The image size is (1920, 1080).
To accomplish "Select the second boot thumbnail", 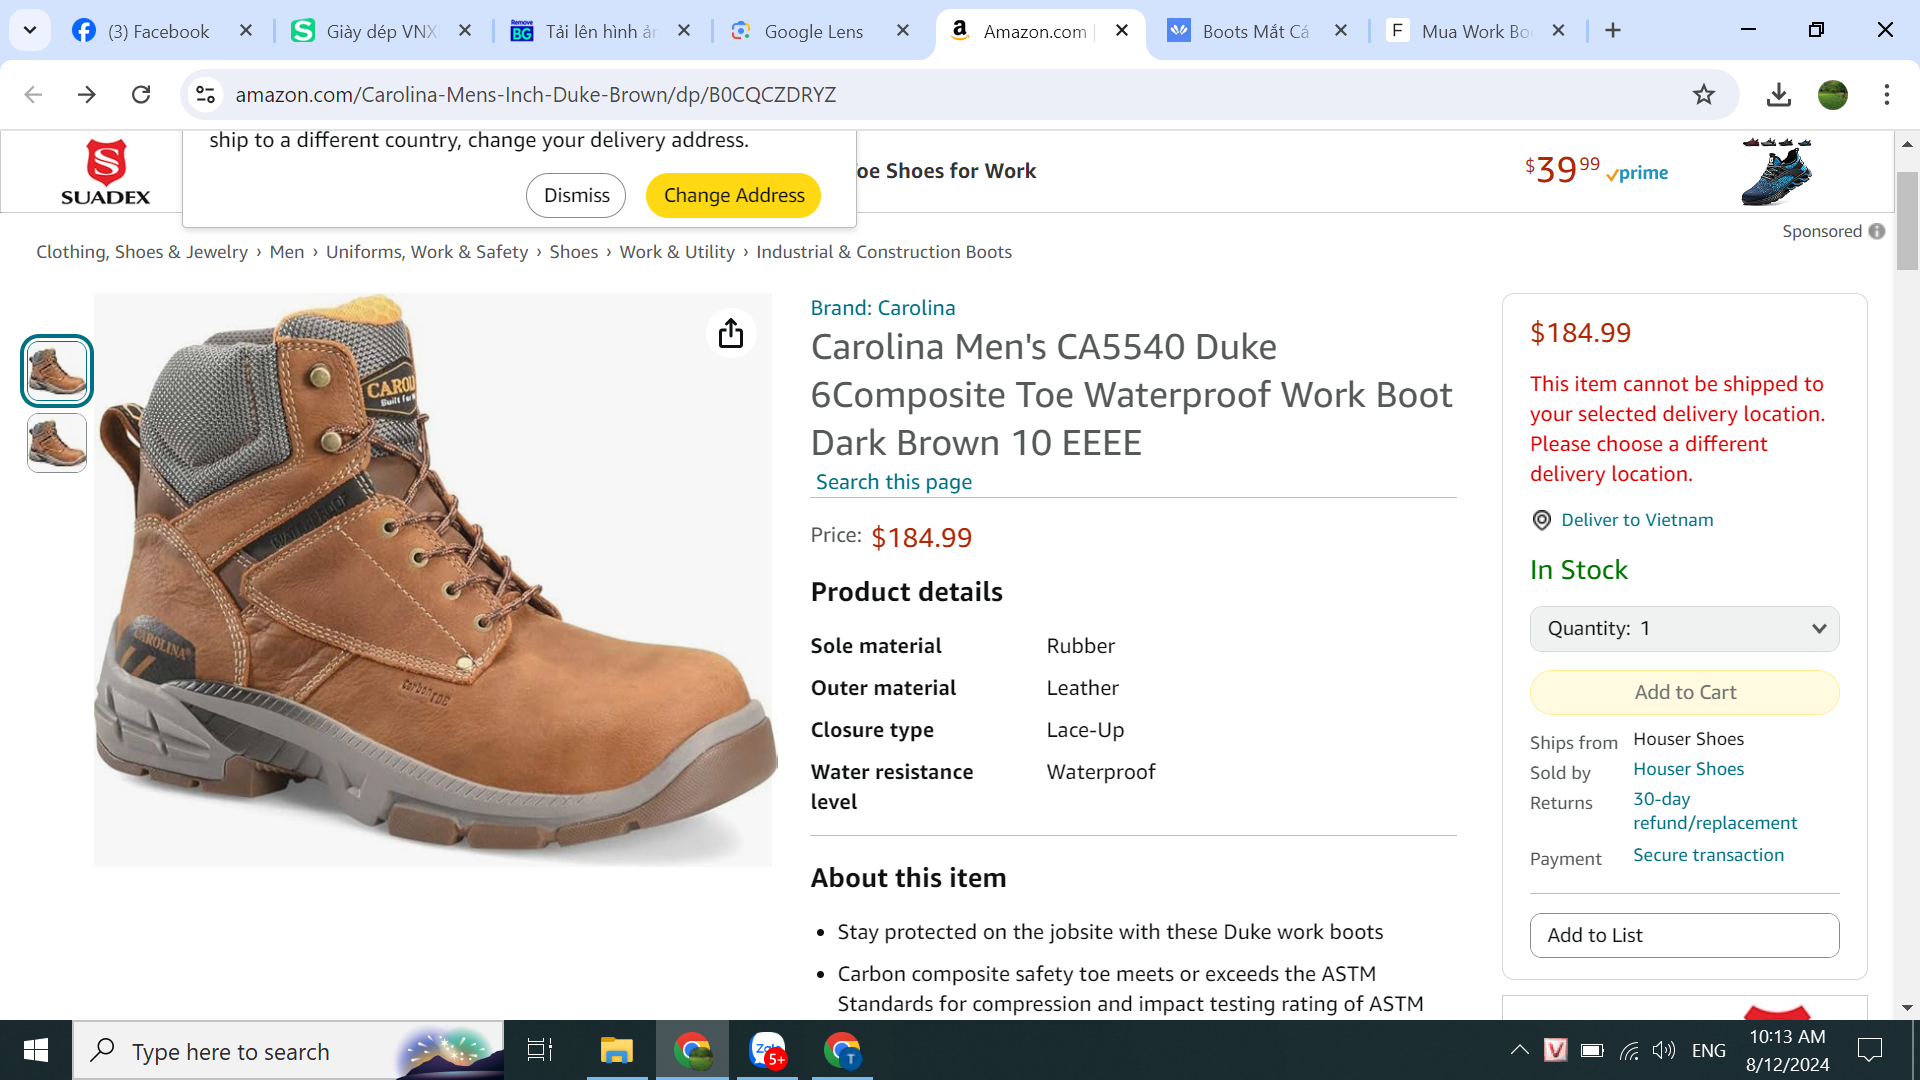I will click(57, 443).
